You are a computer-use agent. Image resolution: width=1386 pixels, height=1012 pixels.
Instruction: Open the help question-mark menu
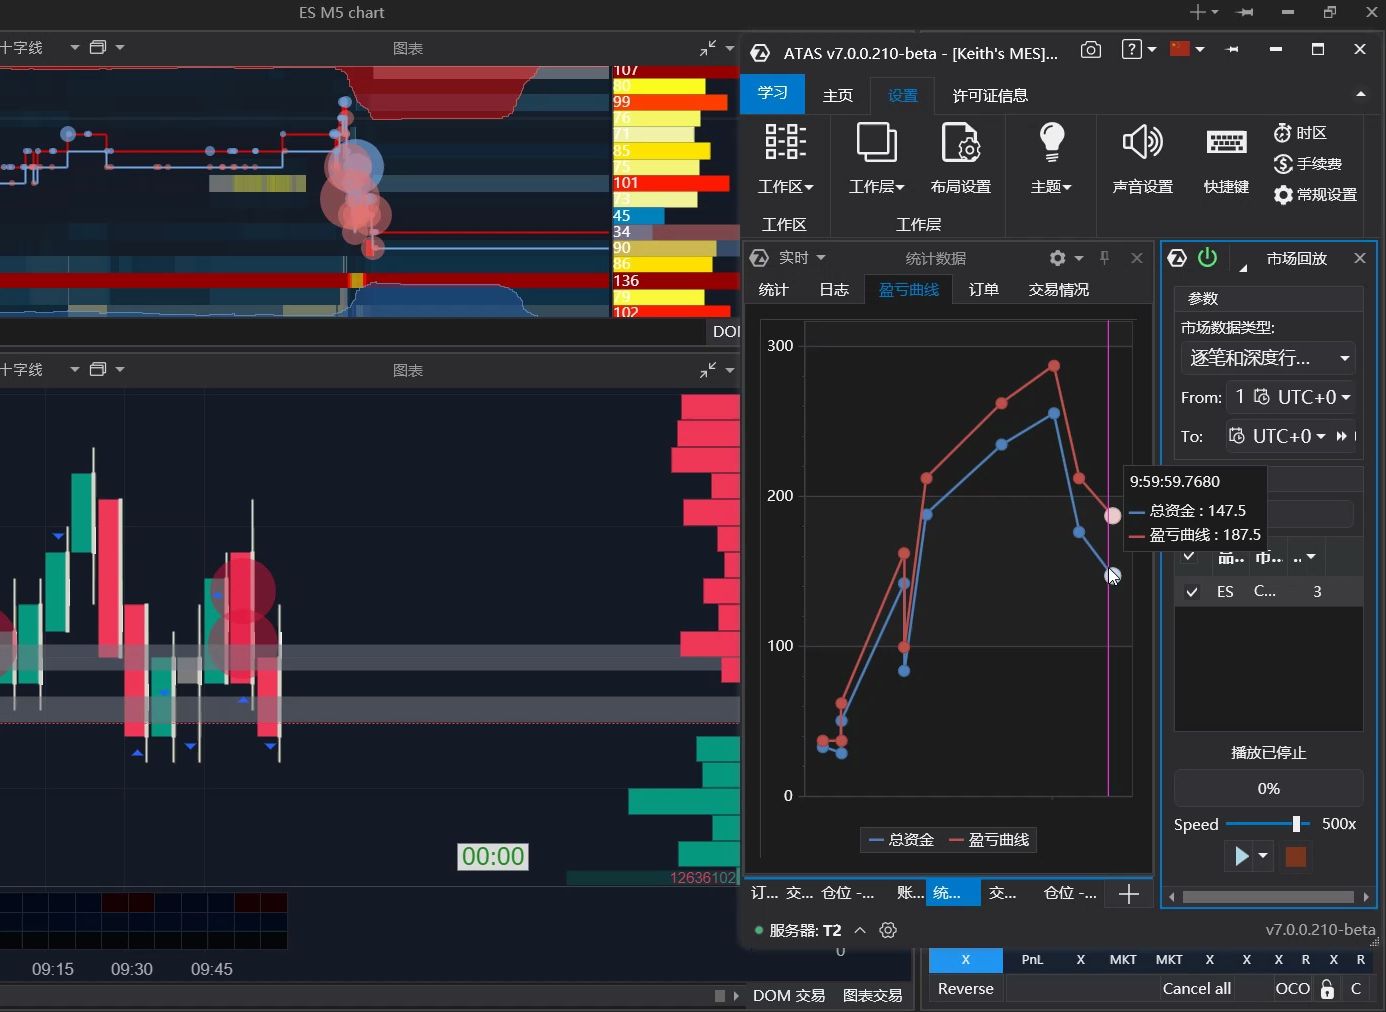1138,49
